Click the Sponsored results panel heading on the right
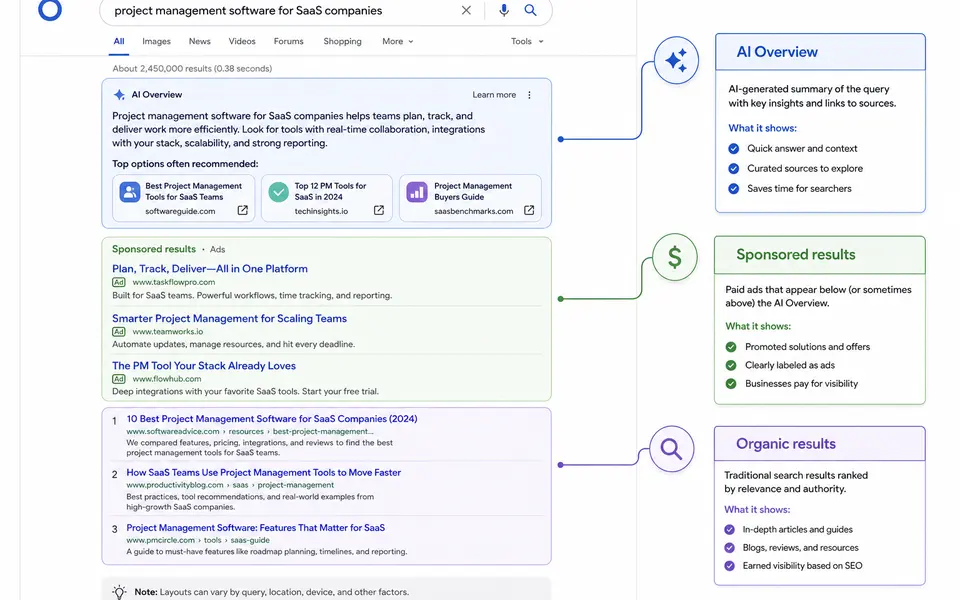 coord(796,255)
